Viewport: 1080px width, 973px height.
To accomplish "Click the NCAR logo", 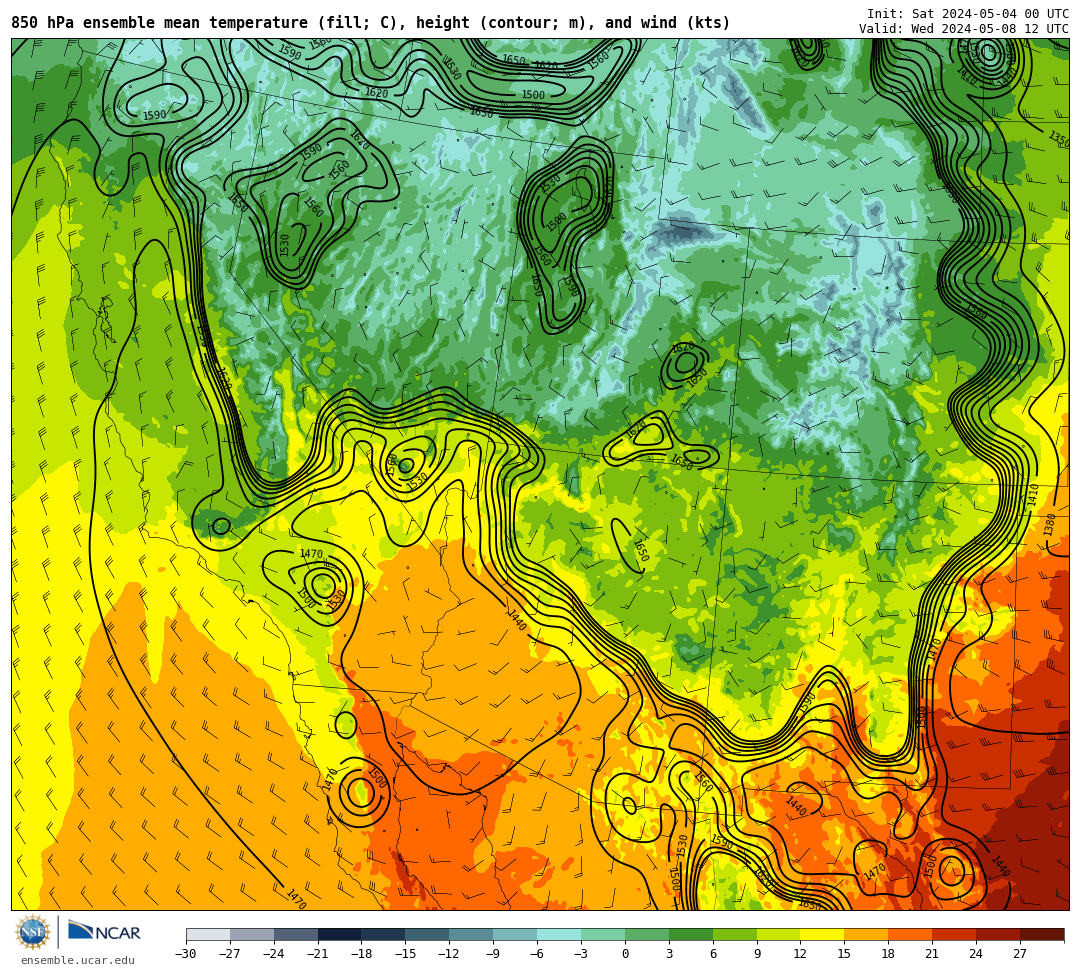I will 104,933.
